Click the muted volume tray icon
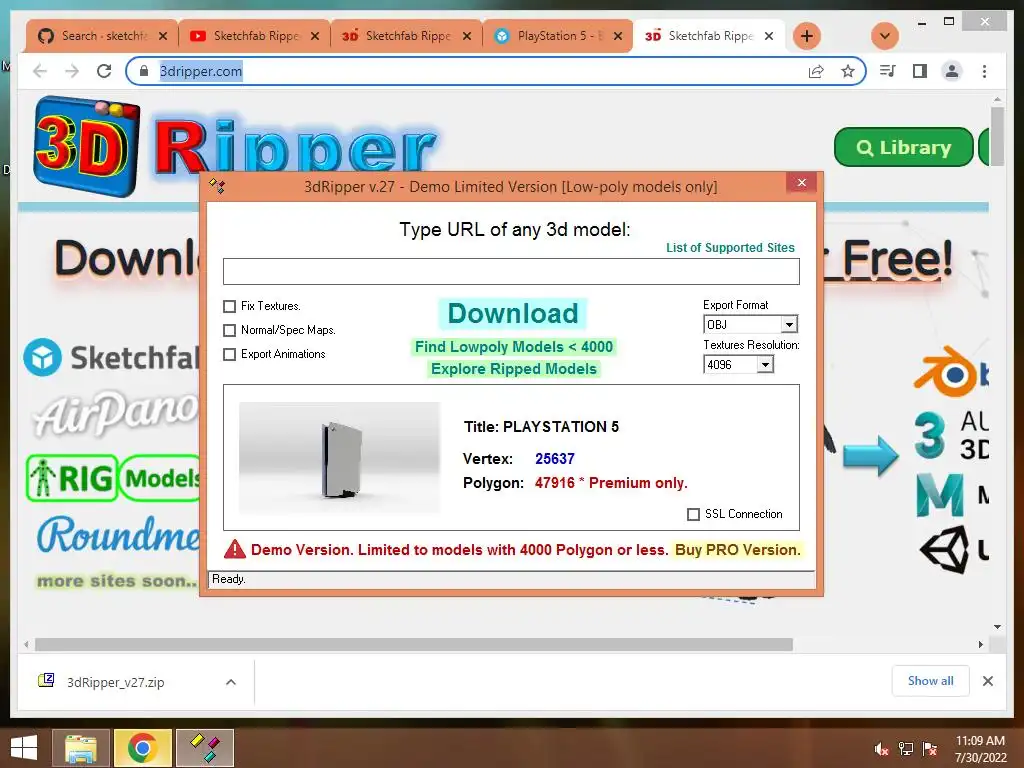 point(881,749)
